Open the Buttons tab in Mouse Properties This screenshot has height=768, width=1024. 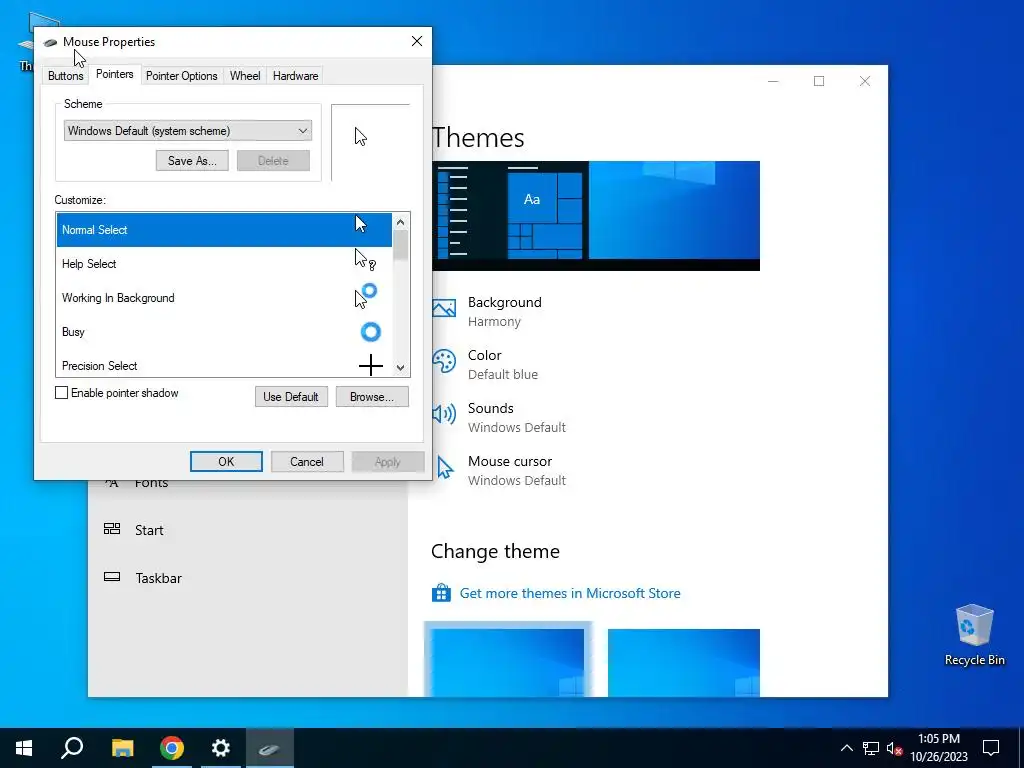[65, 76]
